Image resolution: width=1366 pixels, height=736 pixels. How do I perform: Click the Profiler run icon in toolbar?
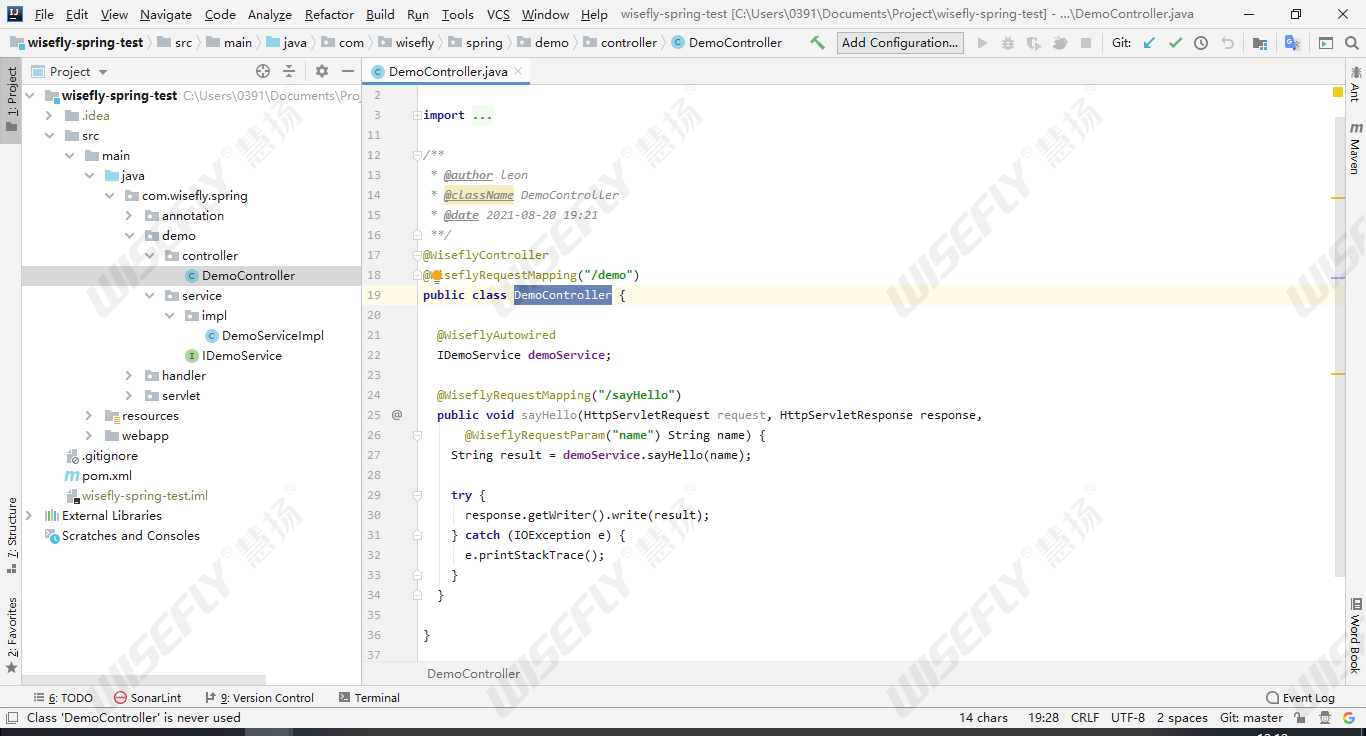pos(1059,43)
